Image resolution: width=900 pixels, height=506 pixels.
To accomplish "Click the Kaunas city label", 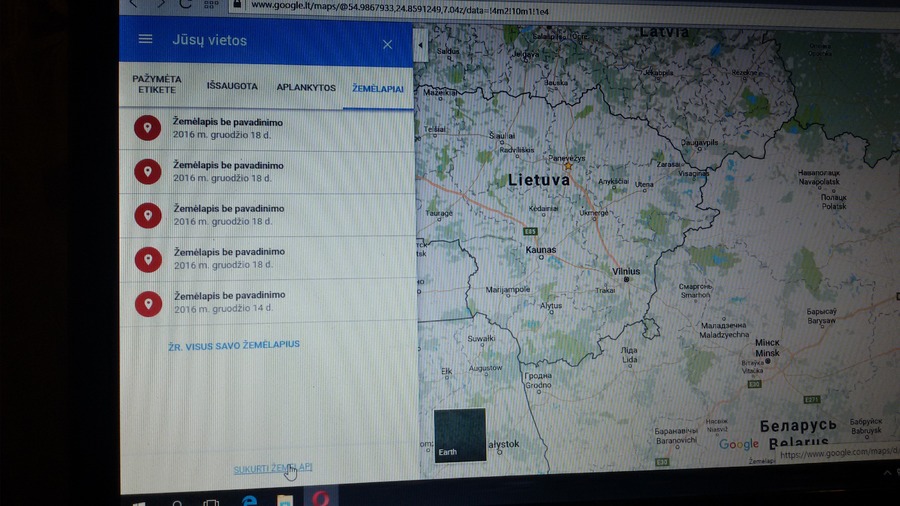I will (541, 250).
